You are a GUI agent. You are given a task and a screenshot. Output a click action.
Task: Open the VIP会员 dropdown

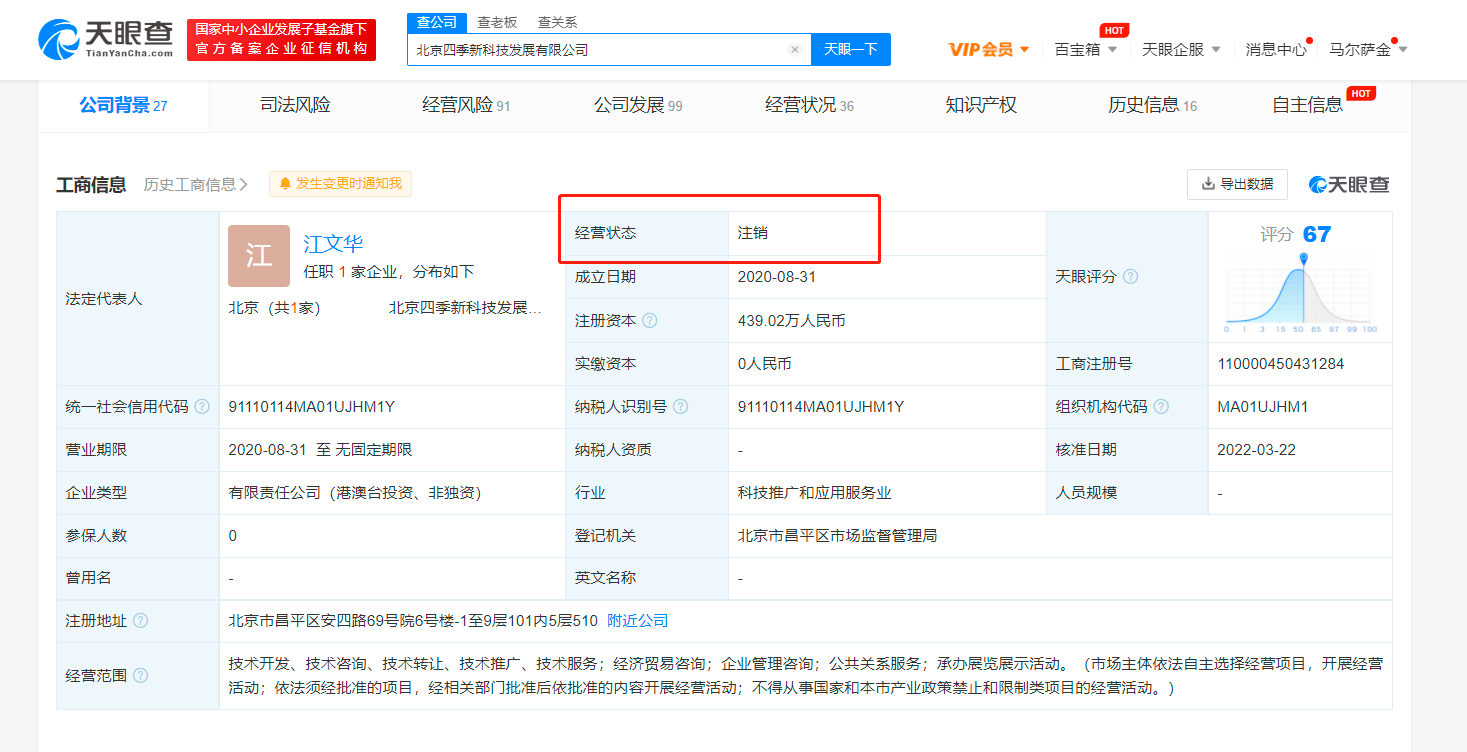pyautogui.click(x=989, y=49)
